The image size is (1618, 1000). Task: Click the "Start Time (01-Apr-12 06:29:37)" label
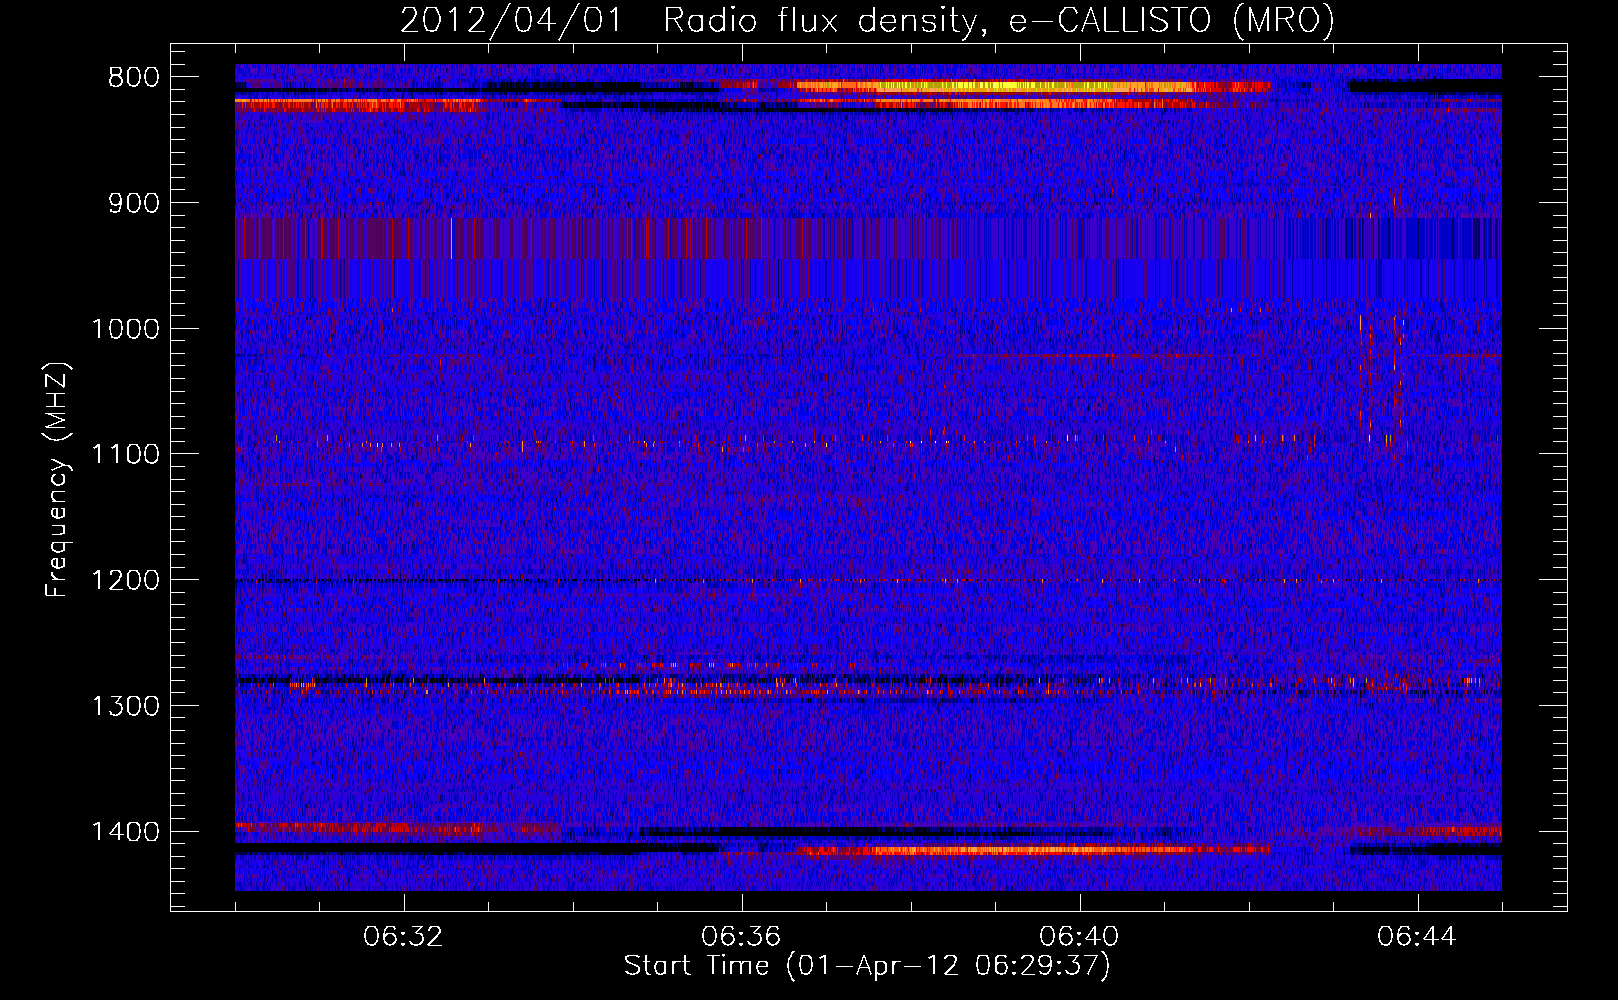click(867, 966)
